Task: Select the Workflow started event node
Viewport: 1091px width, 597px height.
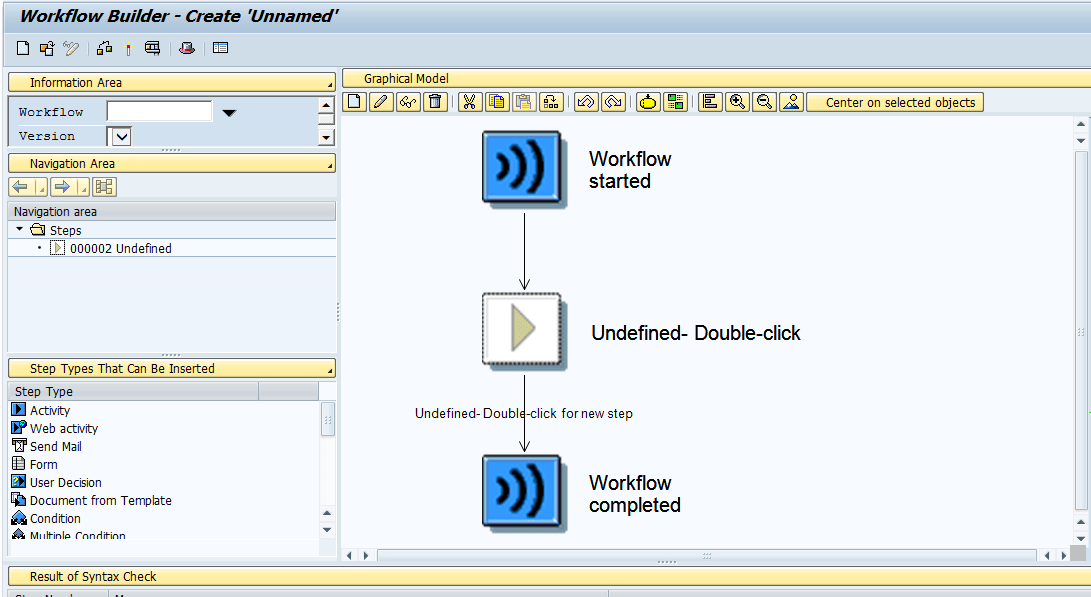Action: 522,168
